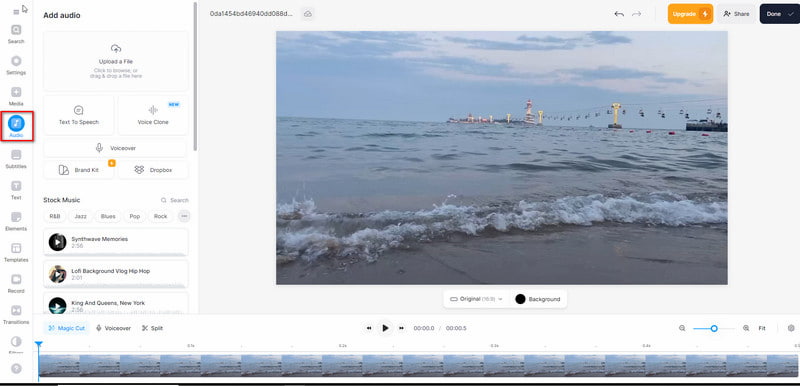Open Voice Clone option

point(153,115)
